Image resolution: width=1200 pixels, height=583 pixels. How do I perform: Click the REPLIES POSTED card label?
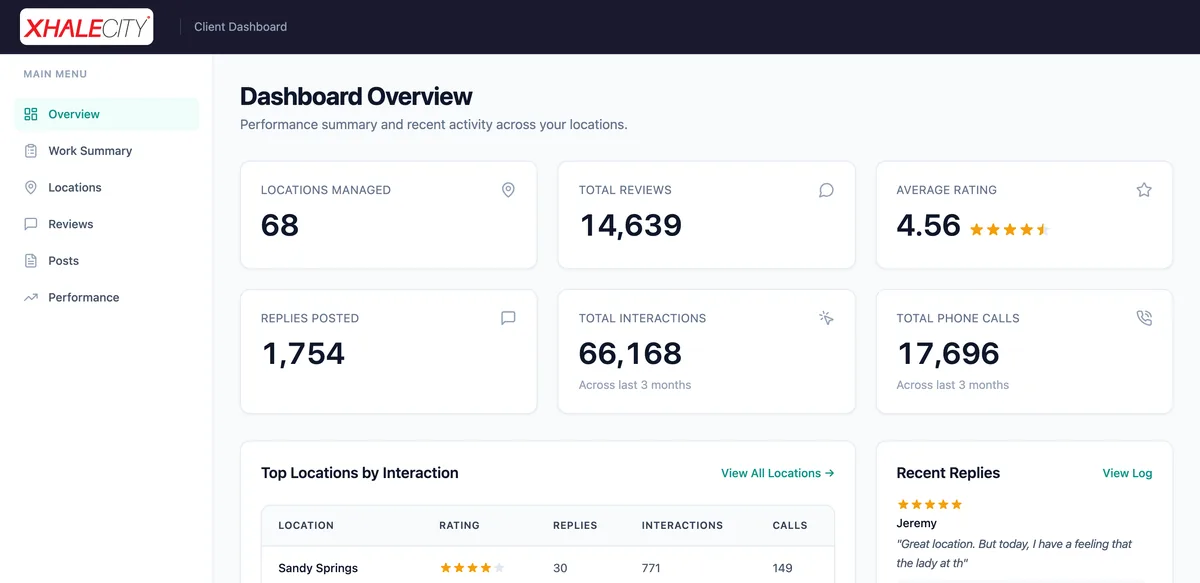[x=310, y=318]
